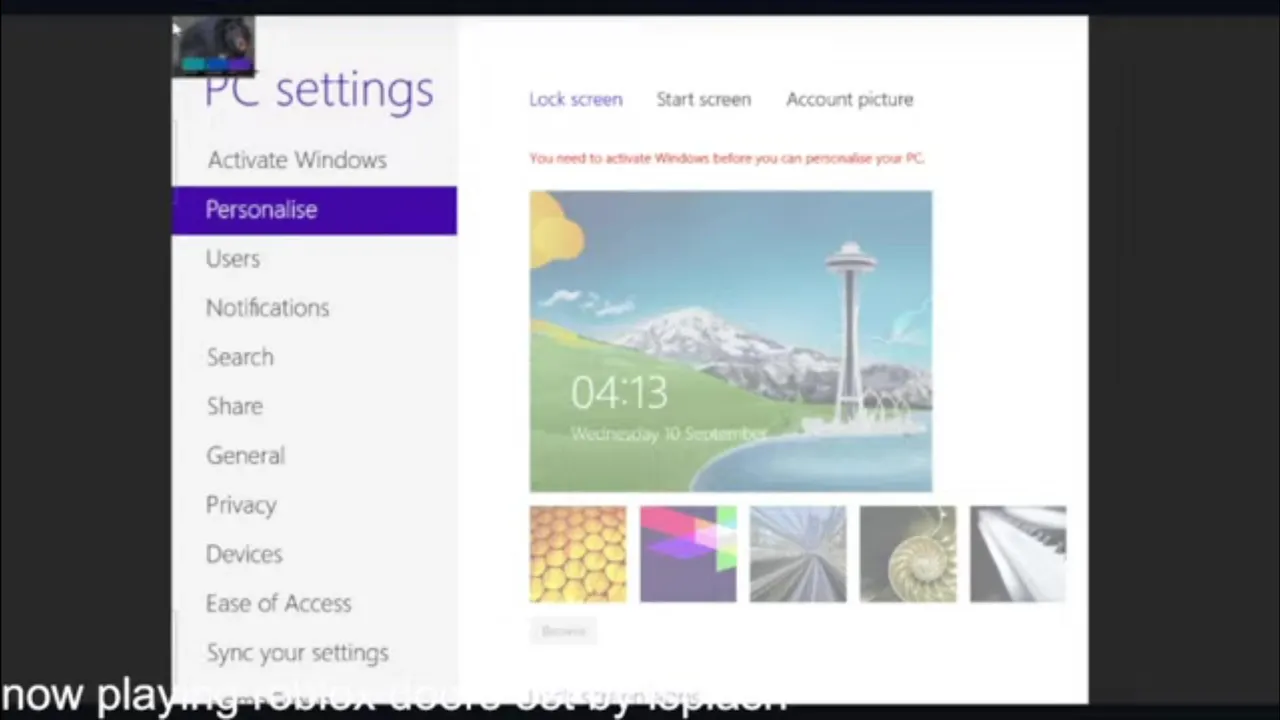1280x720 pixels.
Task: Choose the piano keys lock screen thumbnail
Action: (1018, 554)
